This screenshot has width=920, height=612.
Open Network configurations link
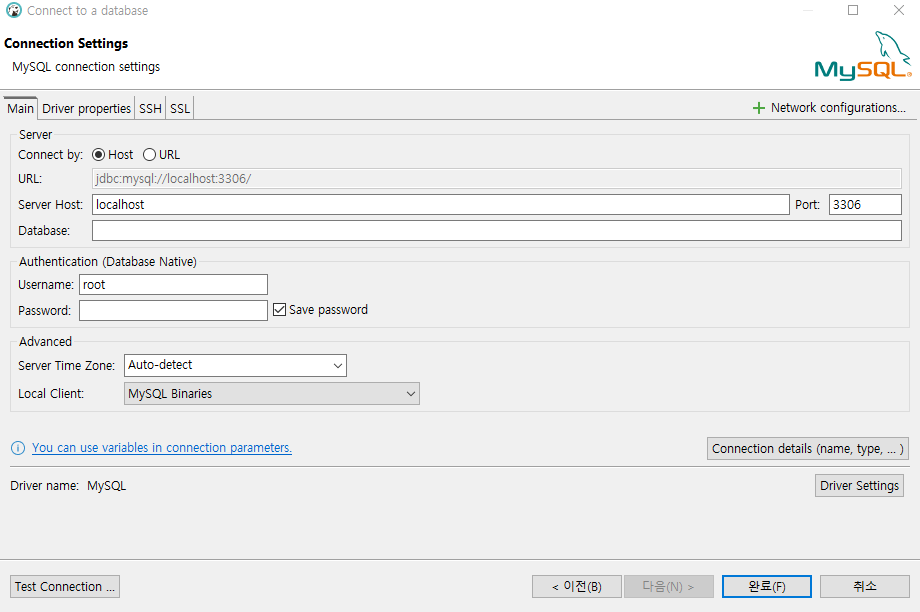click(838, 108)
